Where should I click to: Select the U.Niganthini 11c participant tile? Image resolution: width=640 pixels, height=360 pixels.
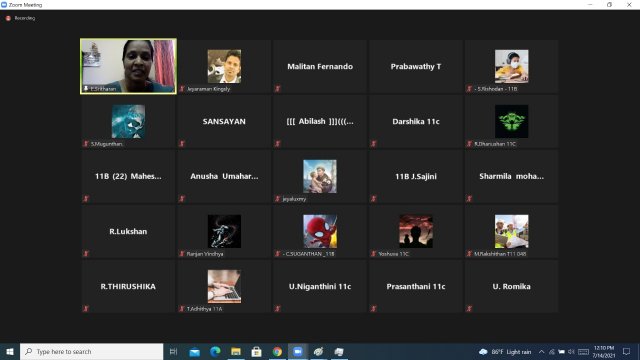pyautogui.click(x=320, y=286)
